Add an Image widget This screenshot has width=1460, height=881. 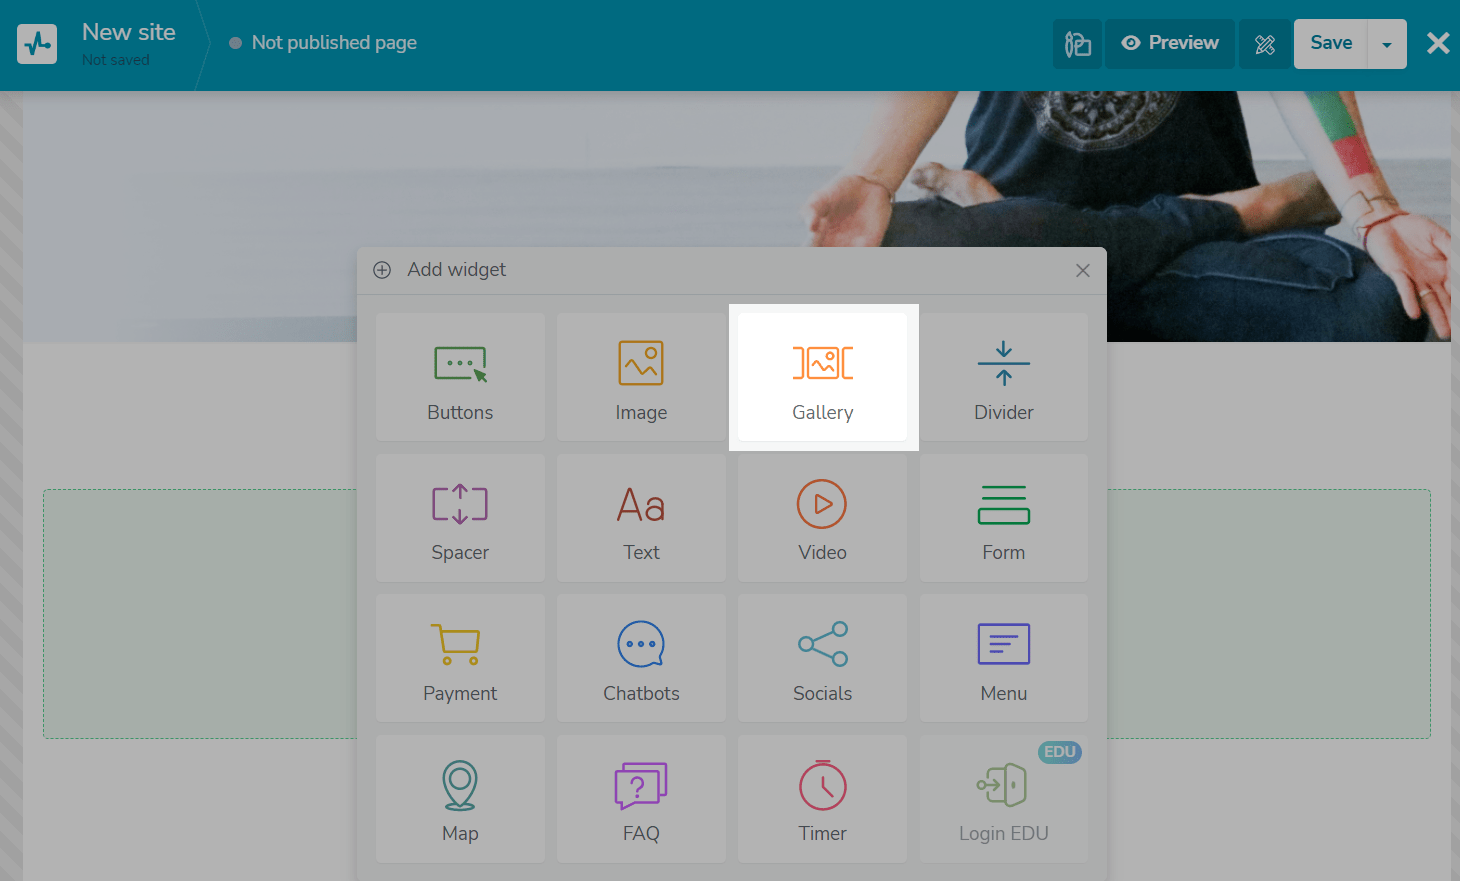641,377
